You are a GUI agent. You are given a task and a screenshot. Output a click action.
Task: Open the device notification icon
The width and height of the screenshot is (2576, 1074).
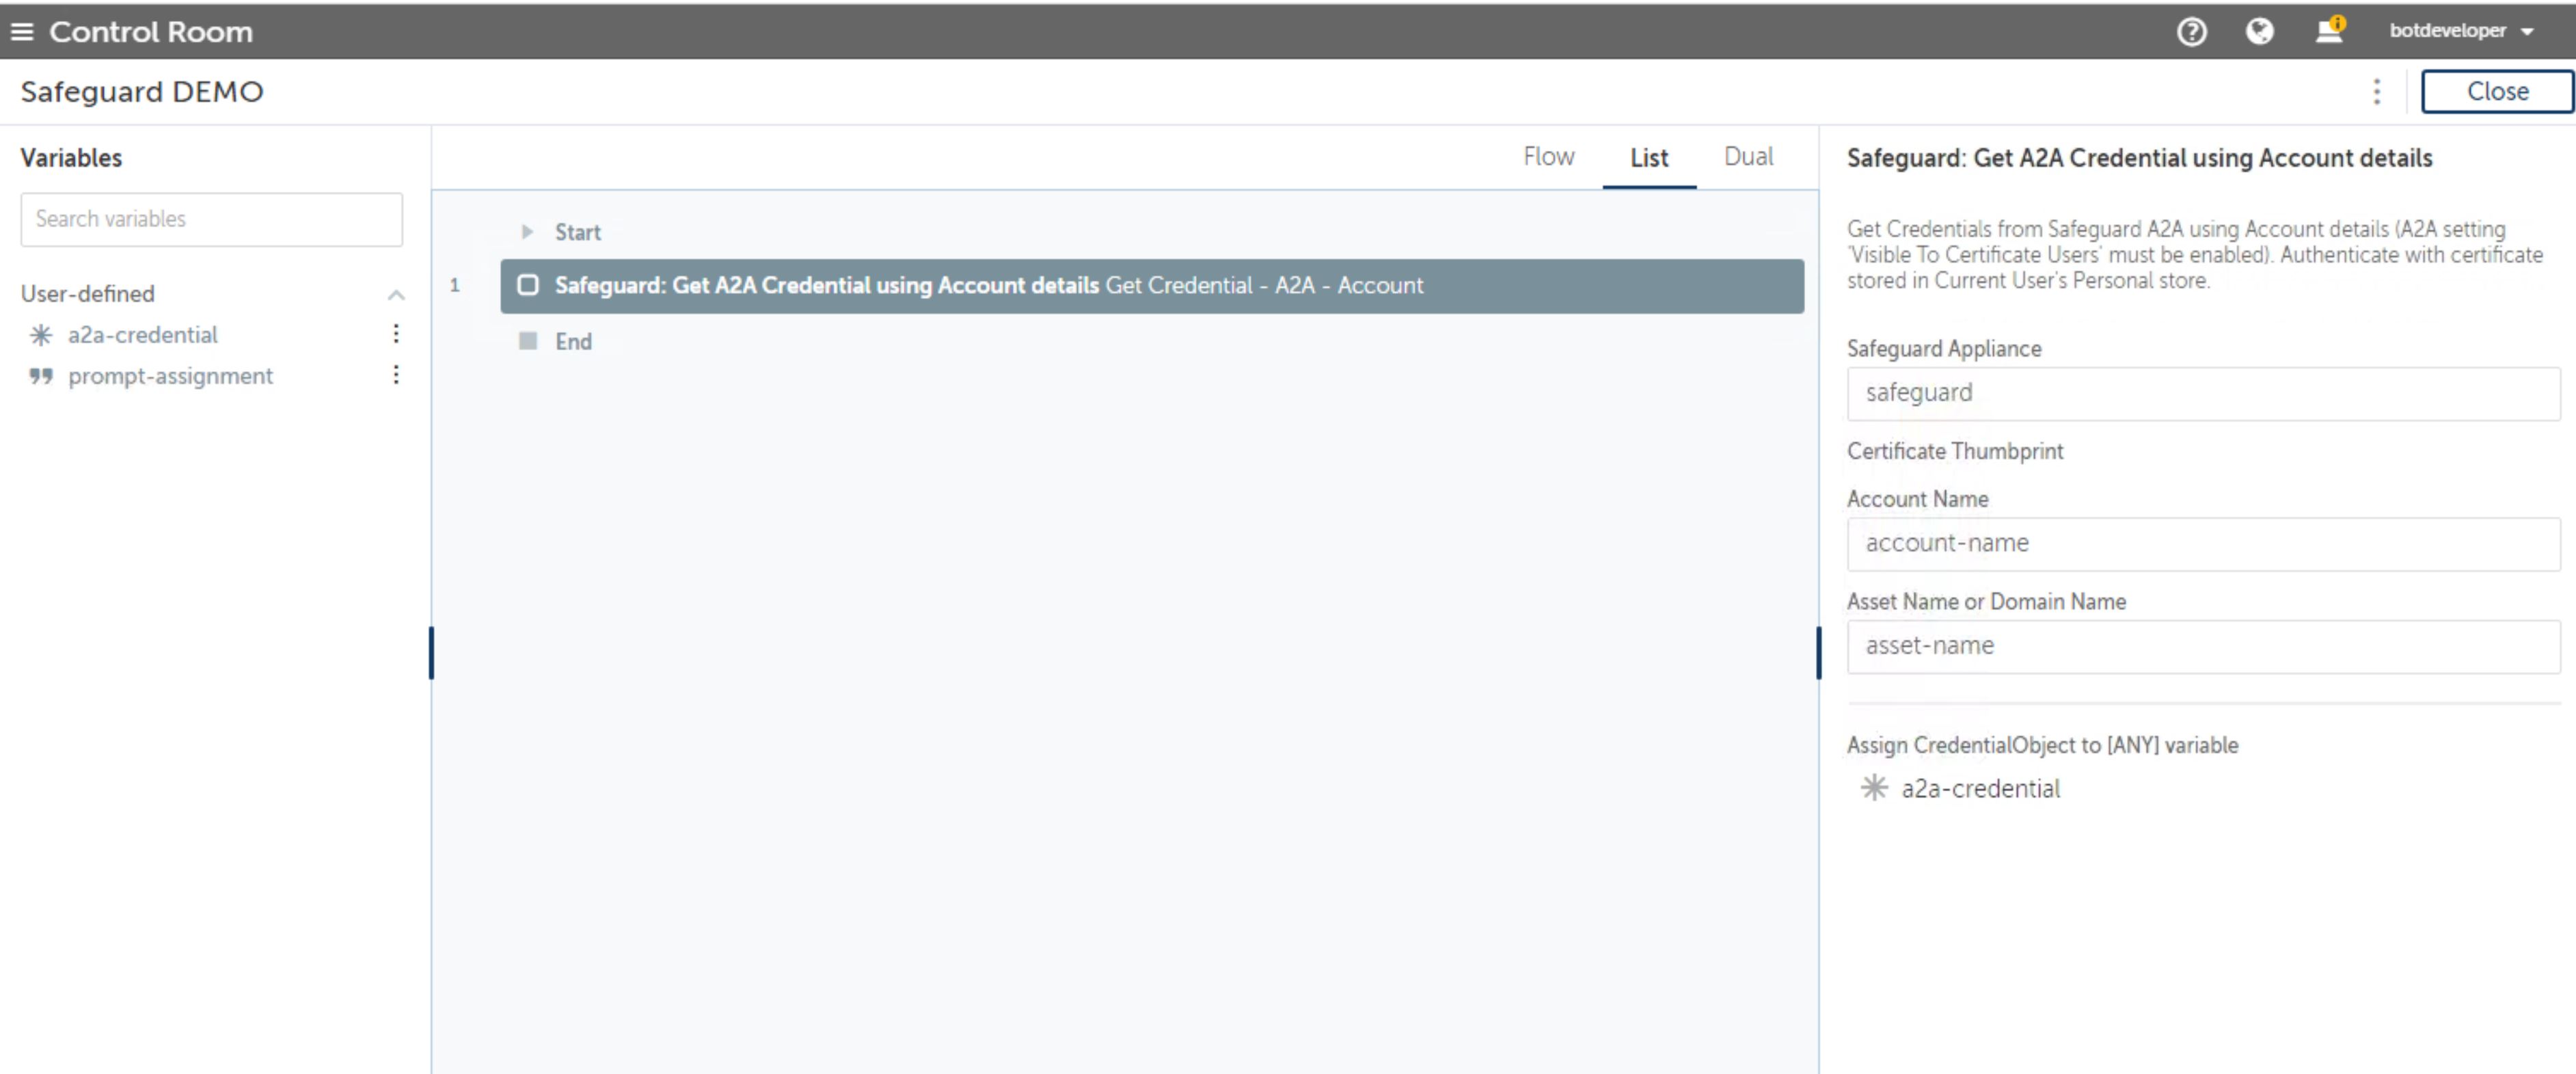coord(2329,32)
